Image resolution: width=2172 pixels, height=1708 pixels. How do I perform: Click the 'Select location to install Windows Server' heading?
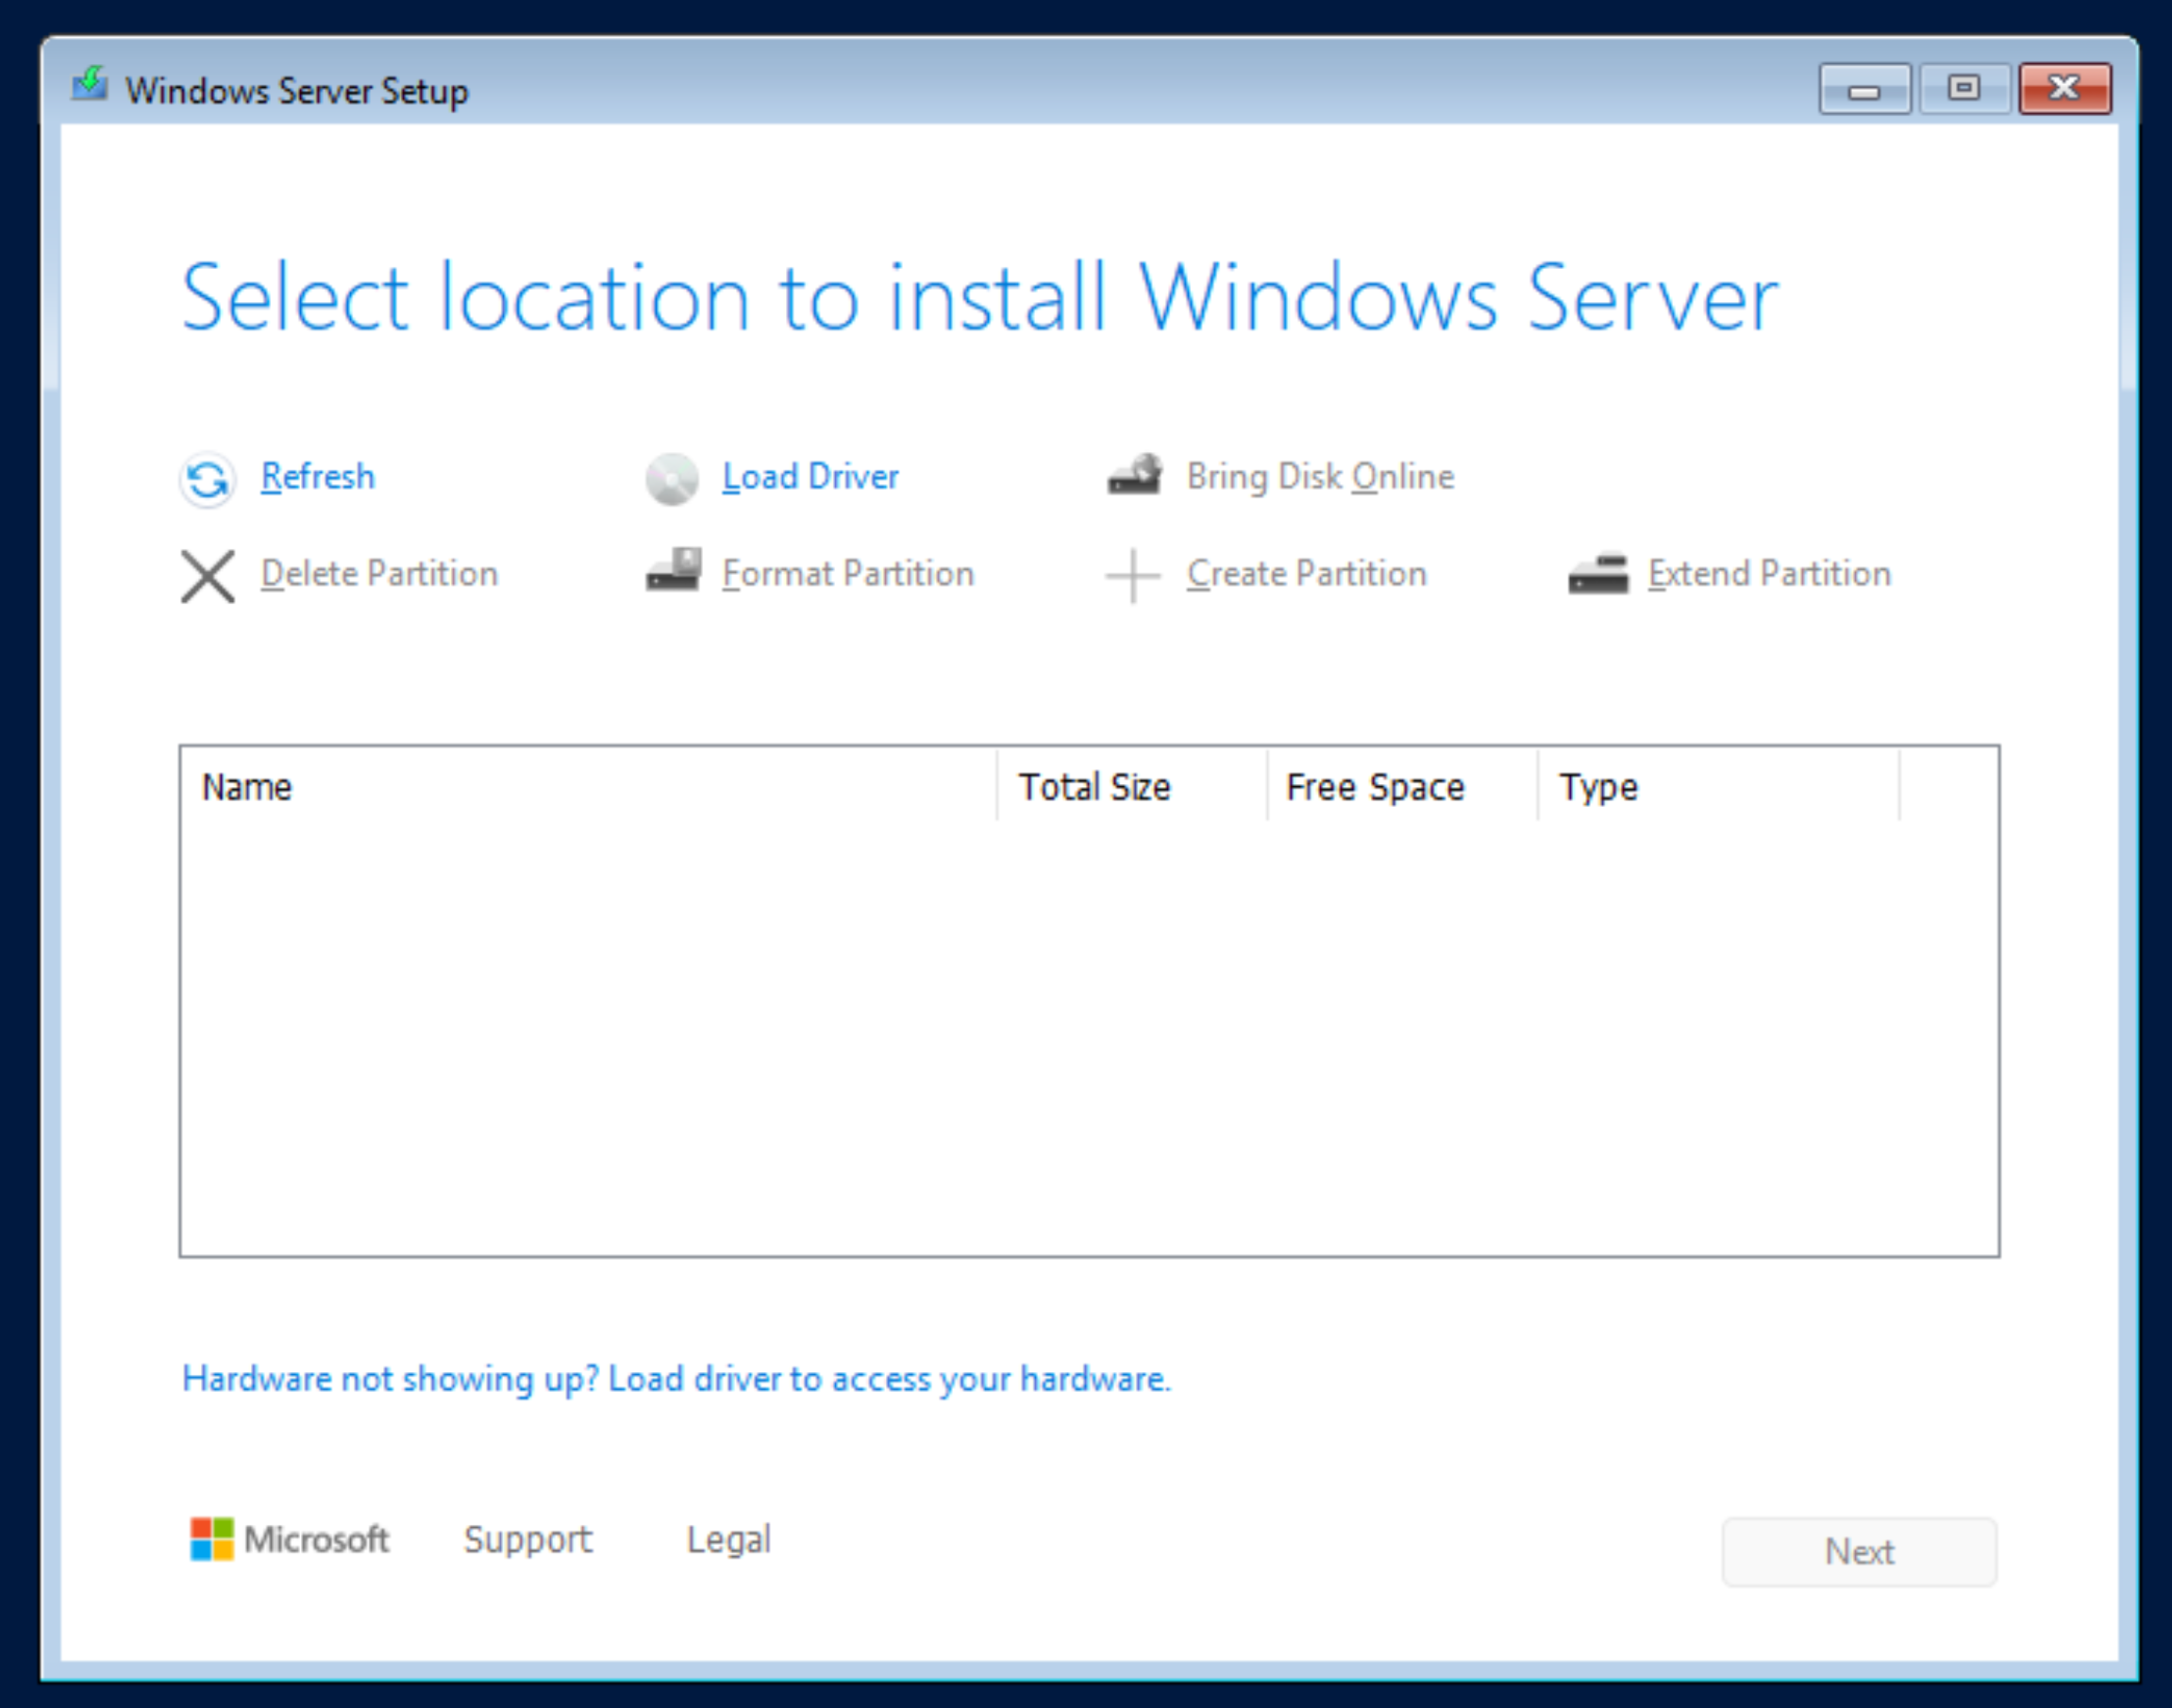tap(980, 297)
